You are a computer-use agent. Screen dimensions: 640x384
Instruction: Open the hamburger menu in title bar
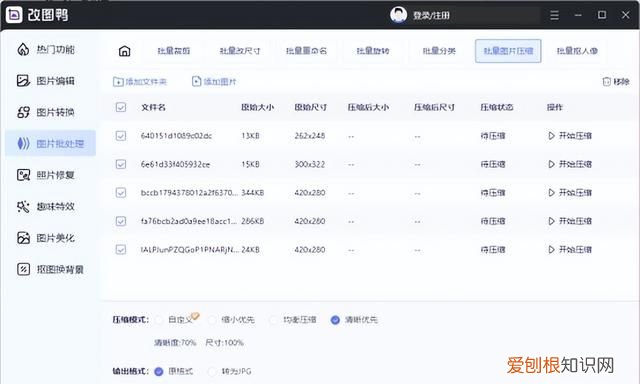click(554, 16)
